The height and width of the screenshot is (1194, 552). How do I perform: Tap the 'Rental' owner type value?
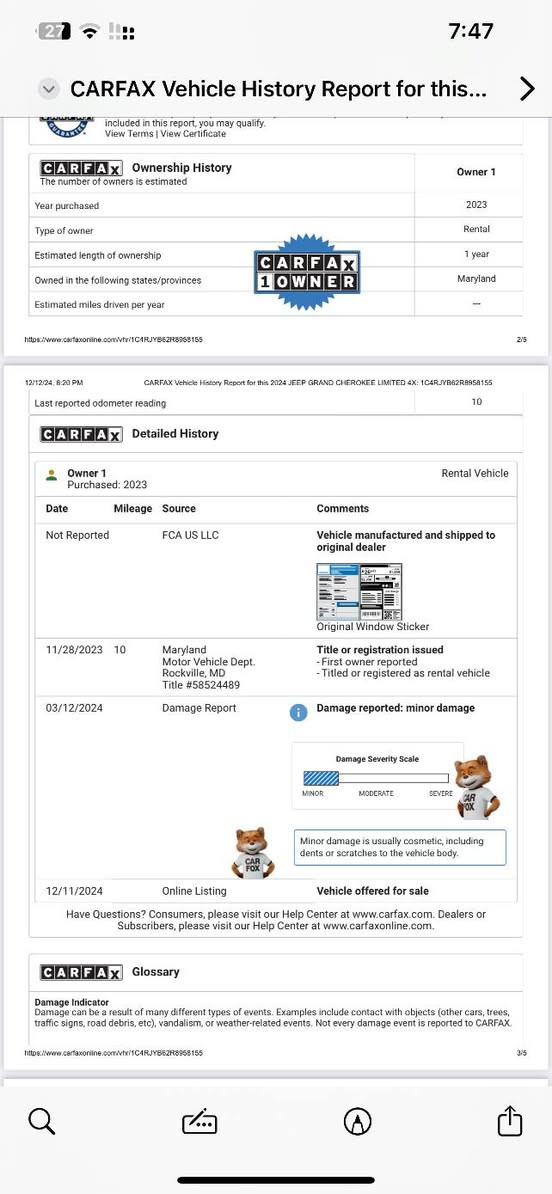(477, 229)
